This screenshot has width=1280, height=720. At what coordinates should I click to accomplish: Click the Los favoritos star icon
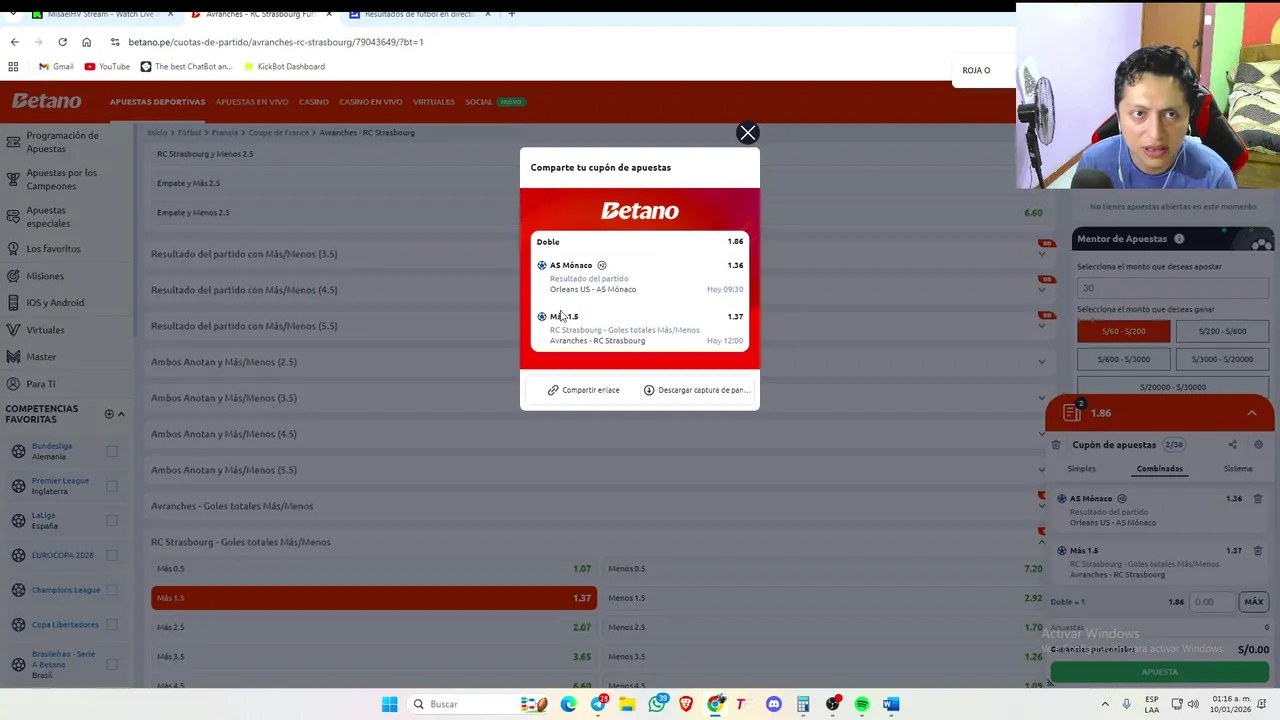pos(14,248)
